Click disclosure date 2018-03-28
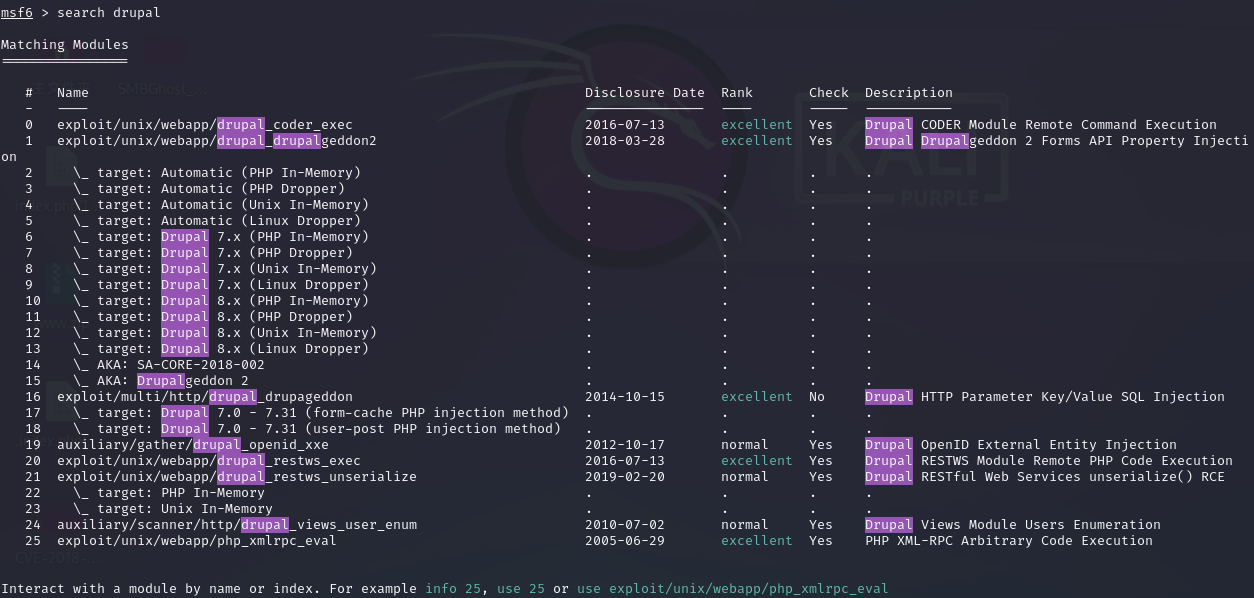1254x598 pixels. coord(625,141)
